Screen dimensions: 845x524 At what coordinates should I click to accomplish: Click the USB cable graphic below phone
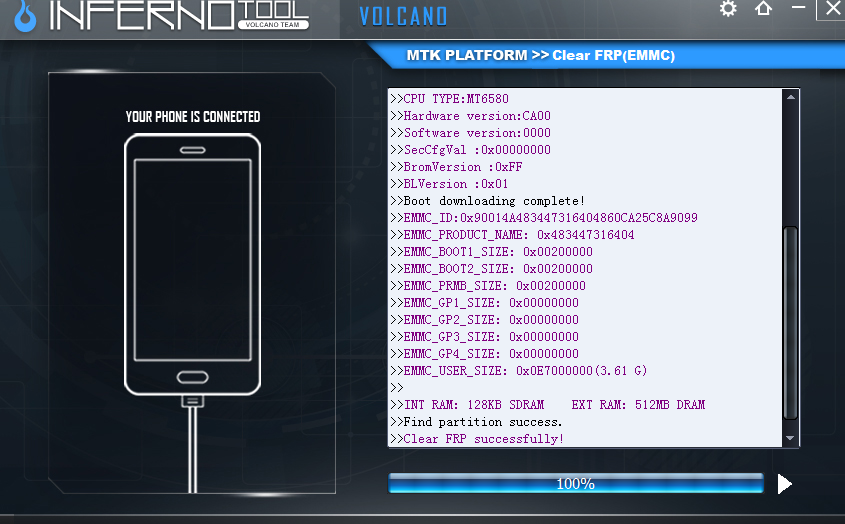pyautogui.click(x=192, y=445)
